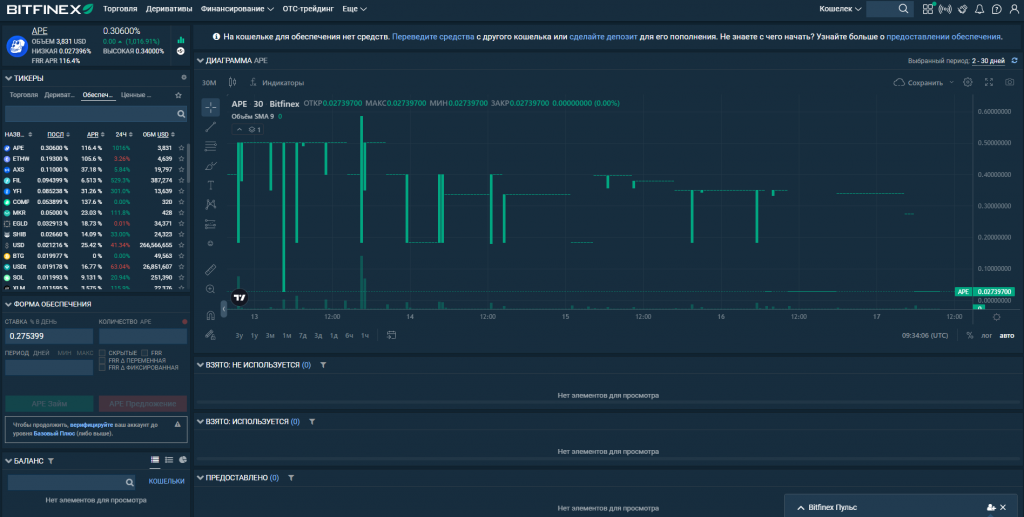
Task: Enable the Скрытые checkbox
Action: coord(103,353)
